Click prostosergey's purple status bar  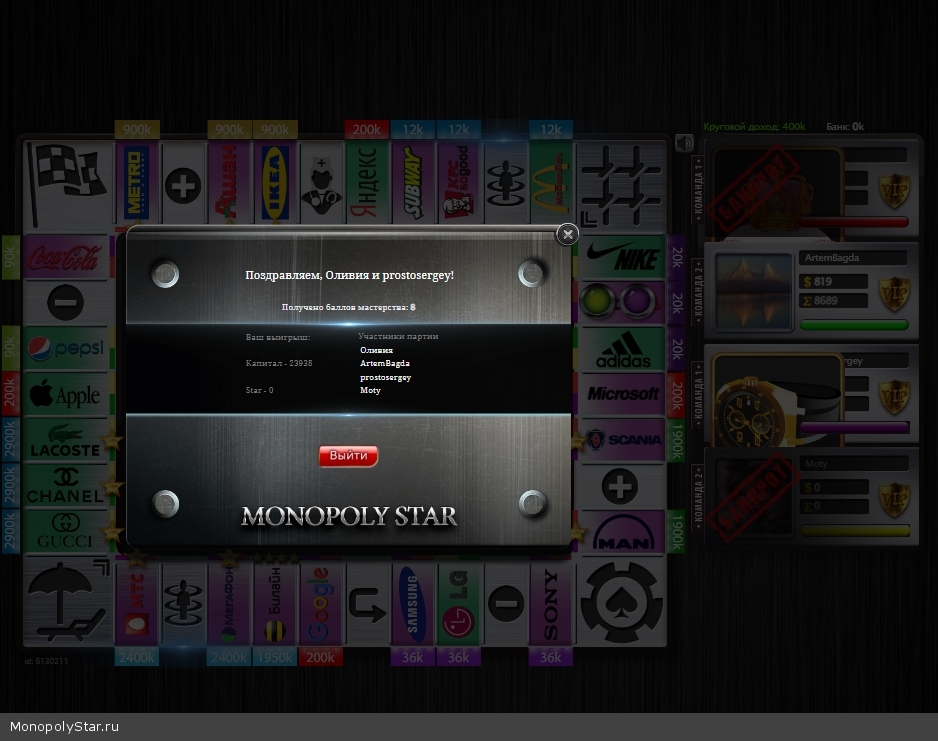pyautogui.click(x=854, y=428)
